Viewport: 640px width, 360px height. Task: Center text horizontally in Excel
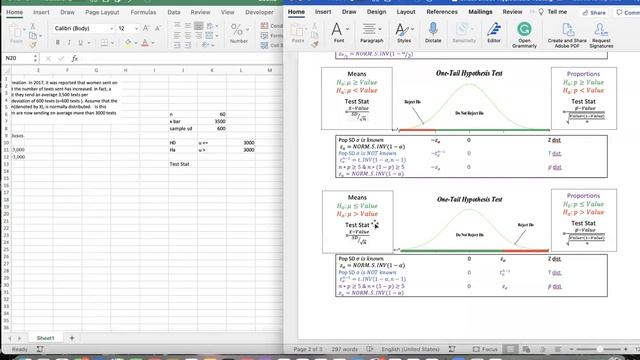[188, 36]
